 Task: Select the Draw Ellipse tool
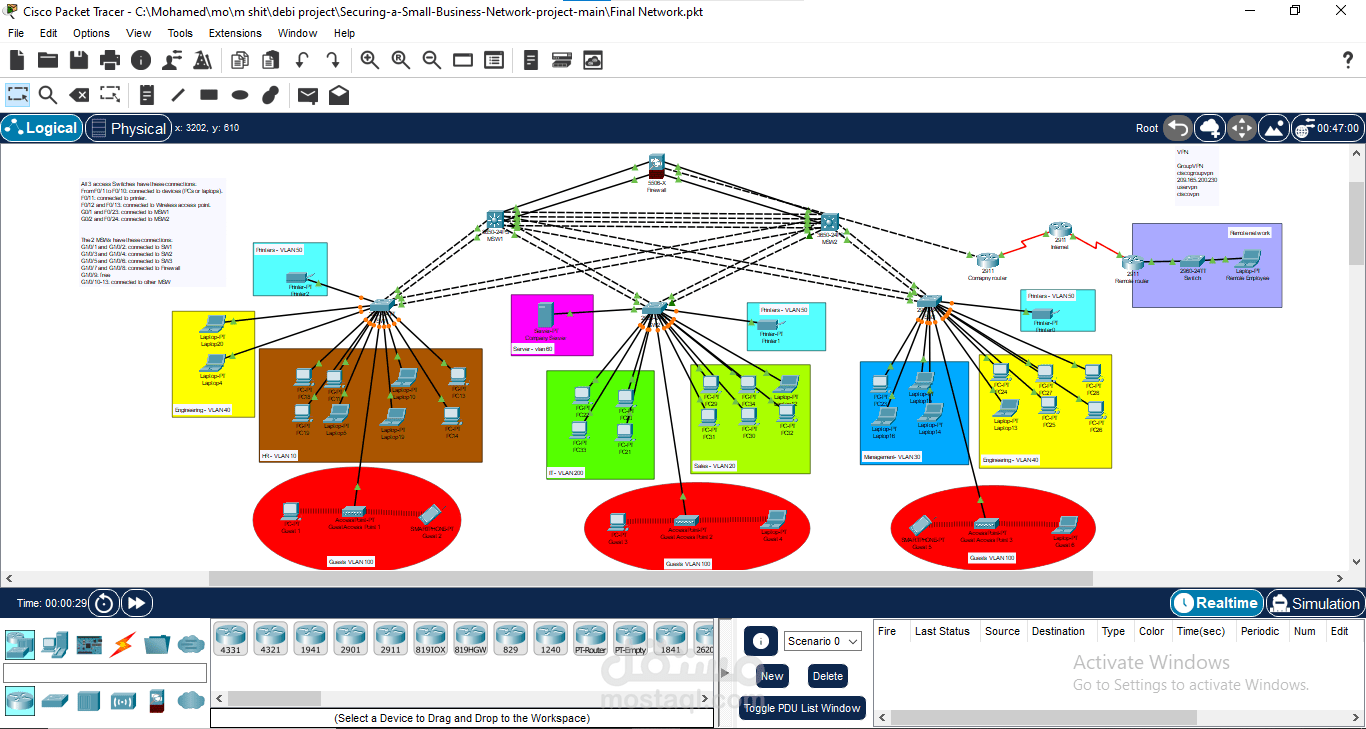240,95
